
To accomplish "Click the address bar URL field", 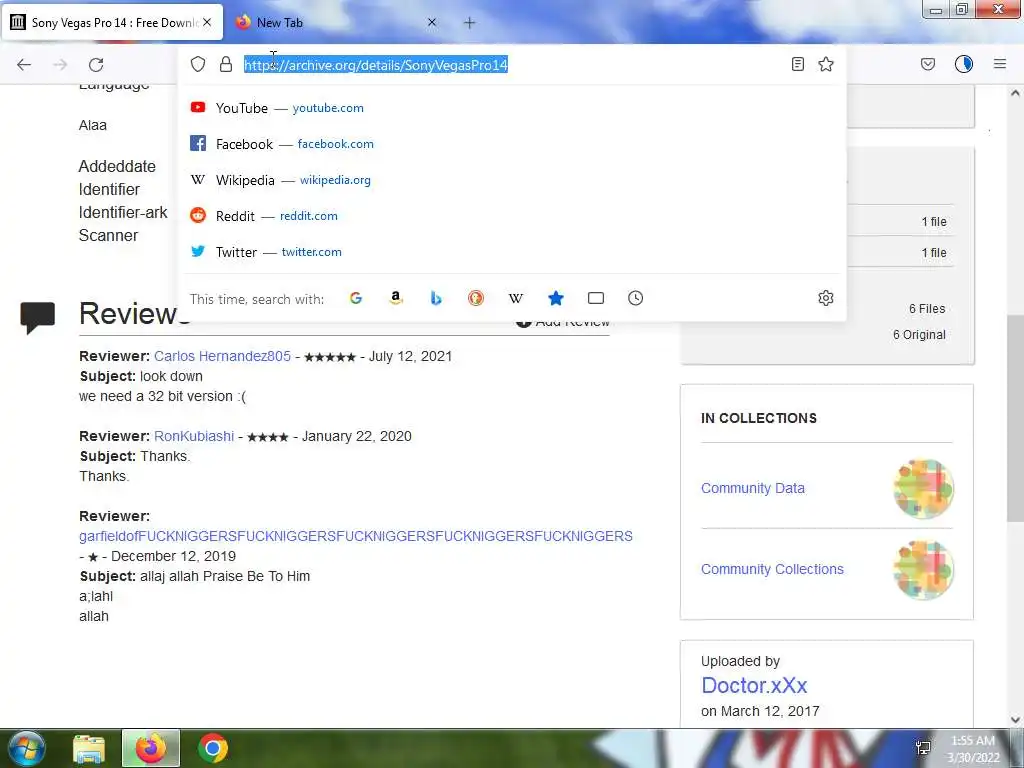I will [513, 65].
